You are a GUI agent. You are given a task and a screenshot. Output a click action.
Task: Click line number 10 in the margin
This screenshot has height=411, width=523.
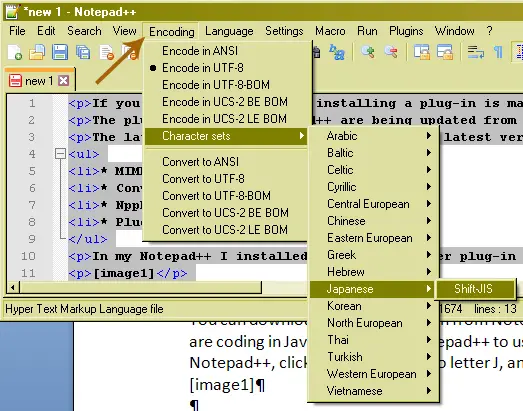pos(28,256)
